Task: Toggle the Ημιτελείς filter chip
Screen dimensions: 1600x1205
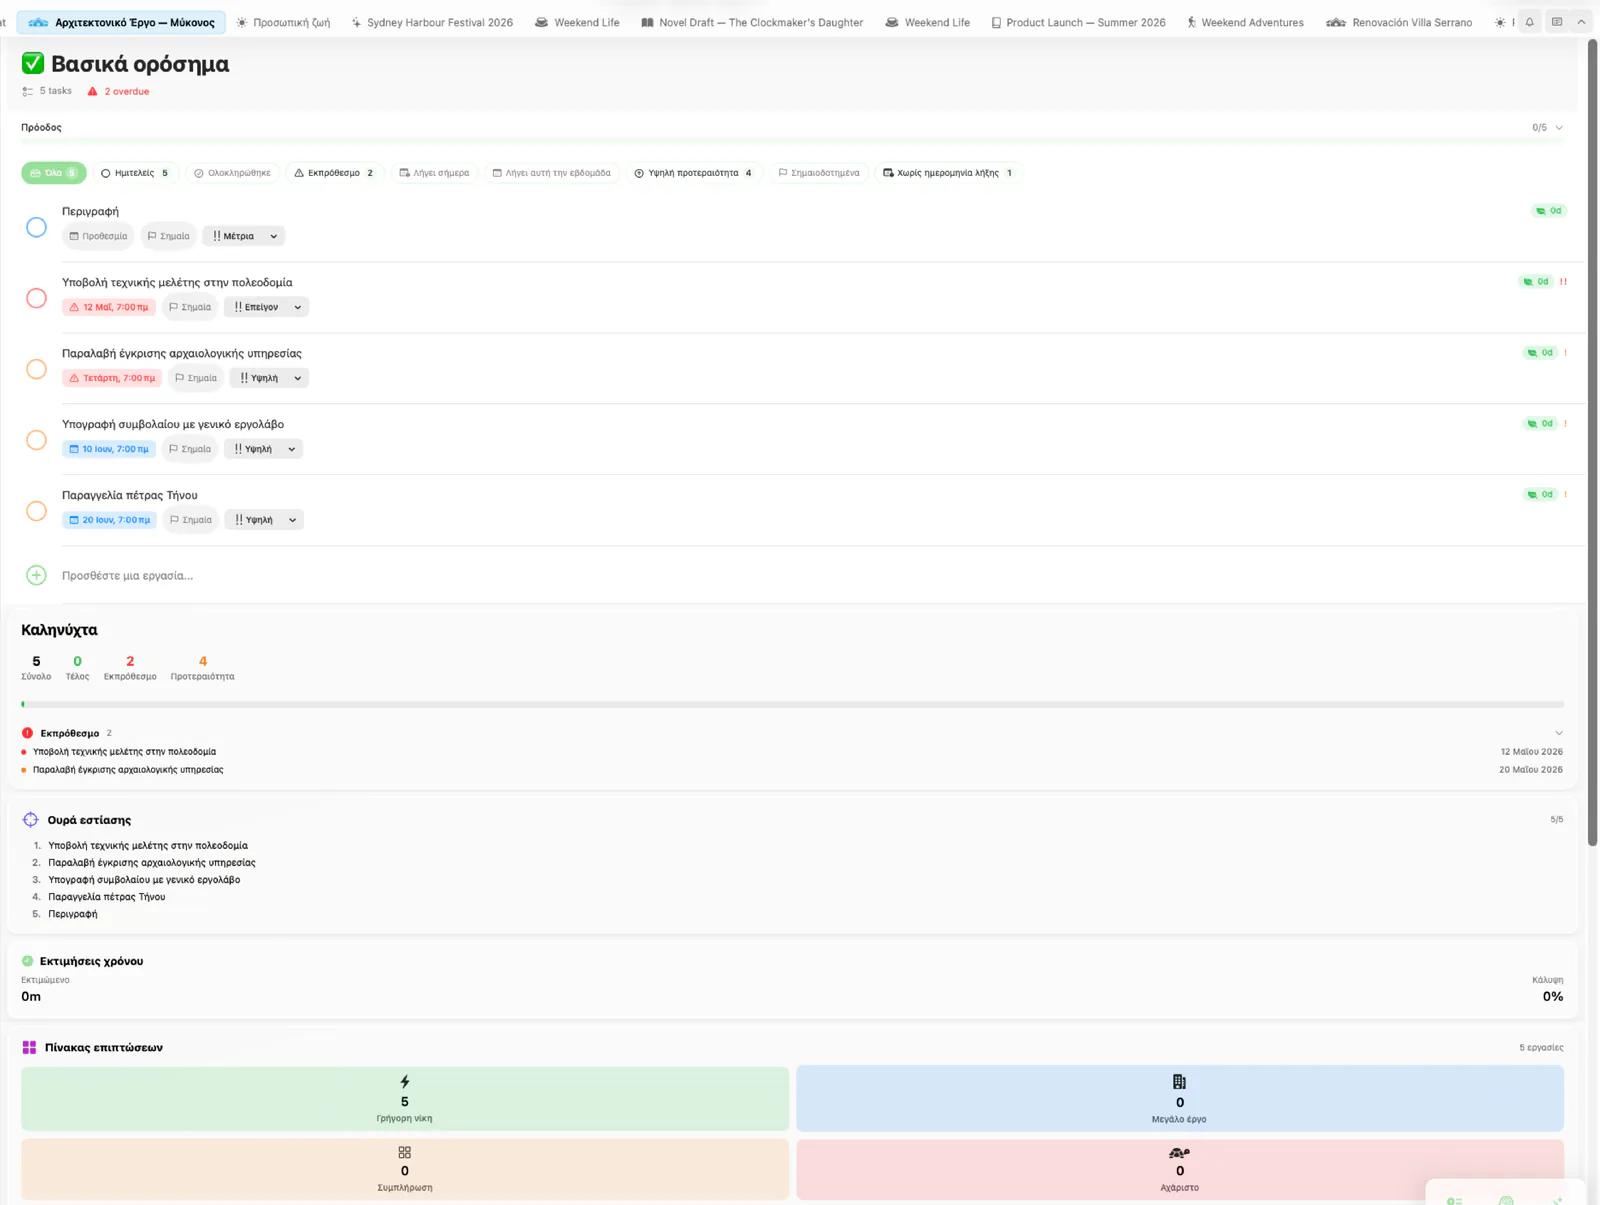Action: tap(135, 173)
